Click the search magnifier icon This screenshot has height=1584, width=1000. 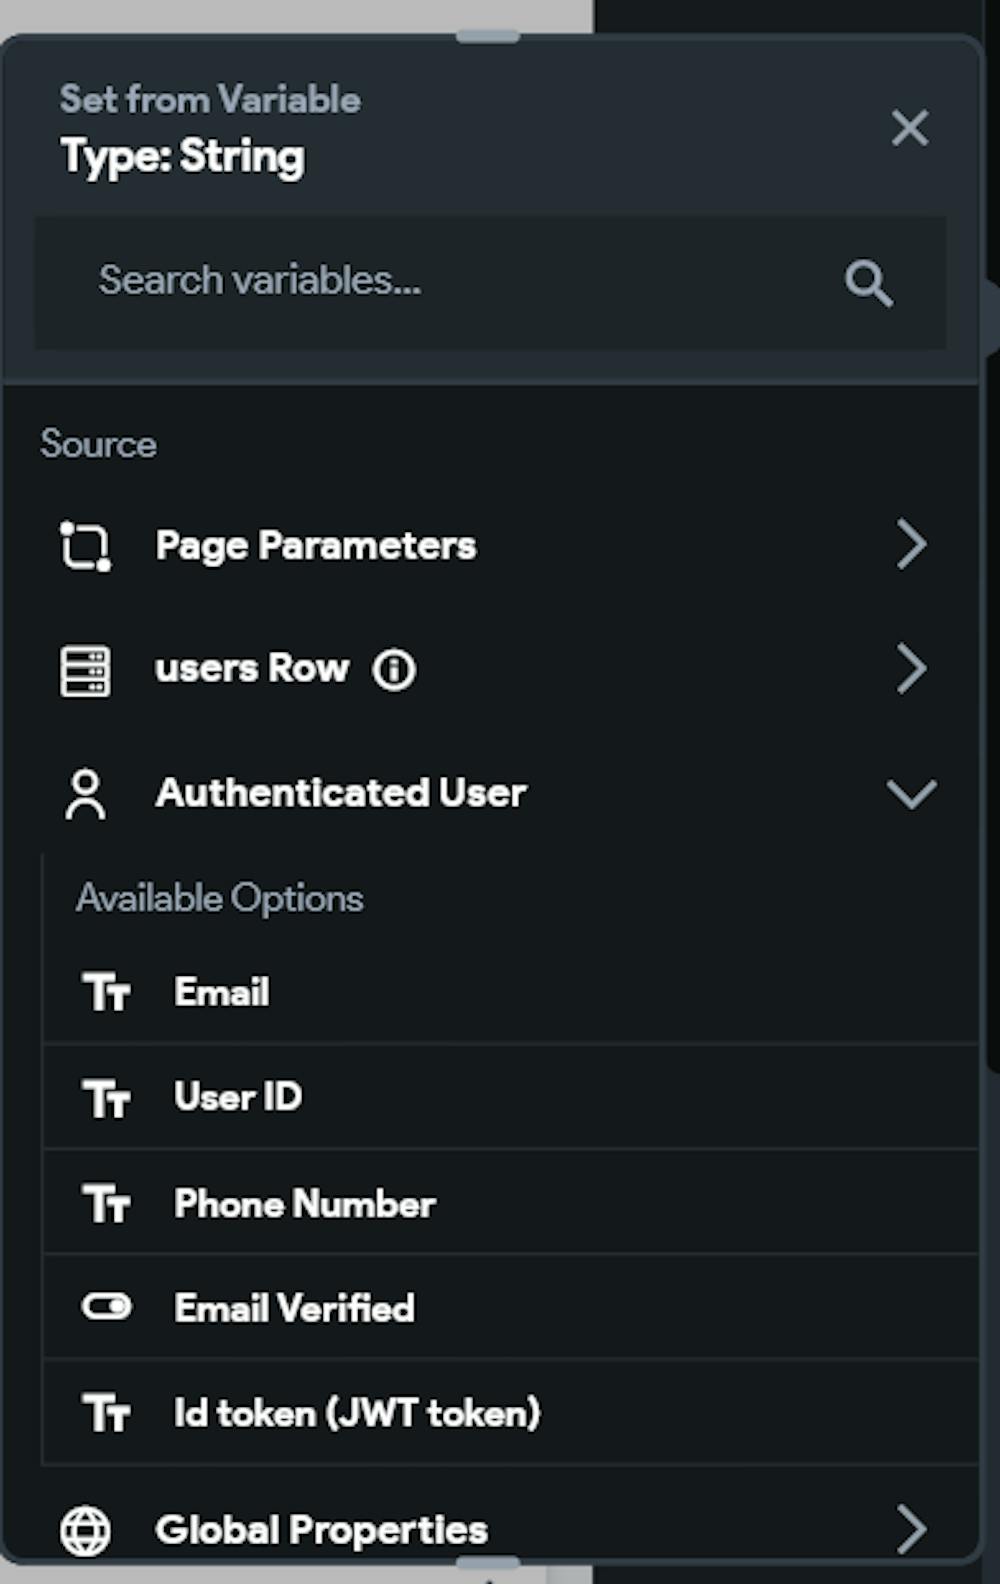coord(868,283)
